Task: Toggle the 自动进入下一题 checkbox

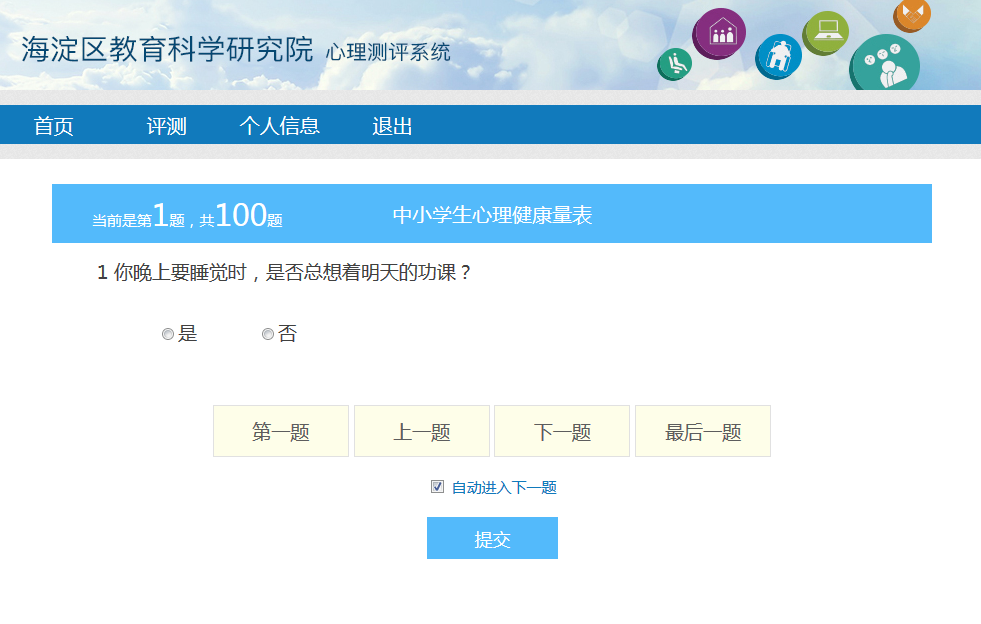Action: [437, 486]
